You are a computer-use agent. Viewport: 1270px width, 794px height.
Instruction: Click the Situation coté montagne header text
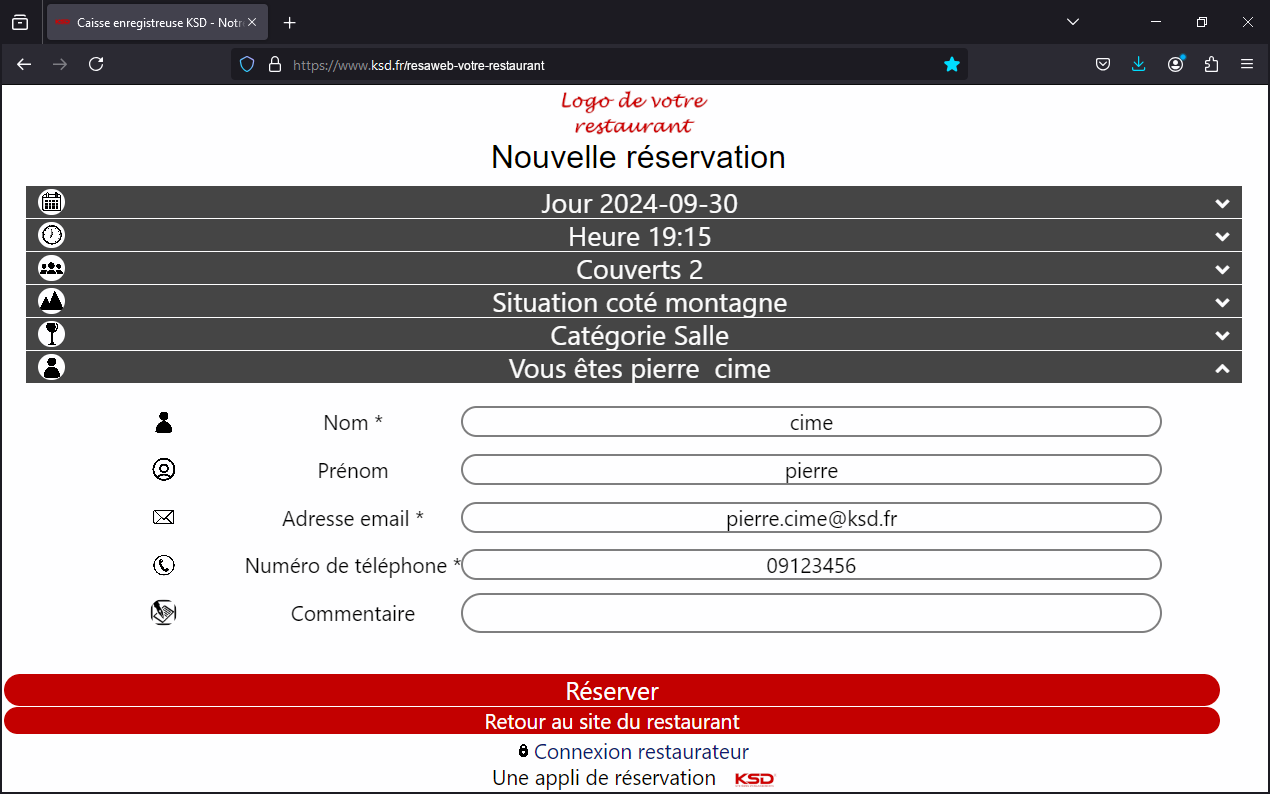(x=639, y=302)
